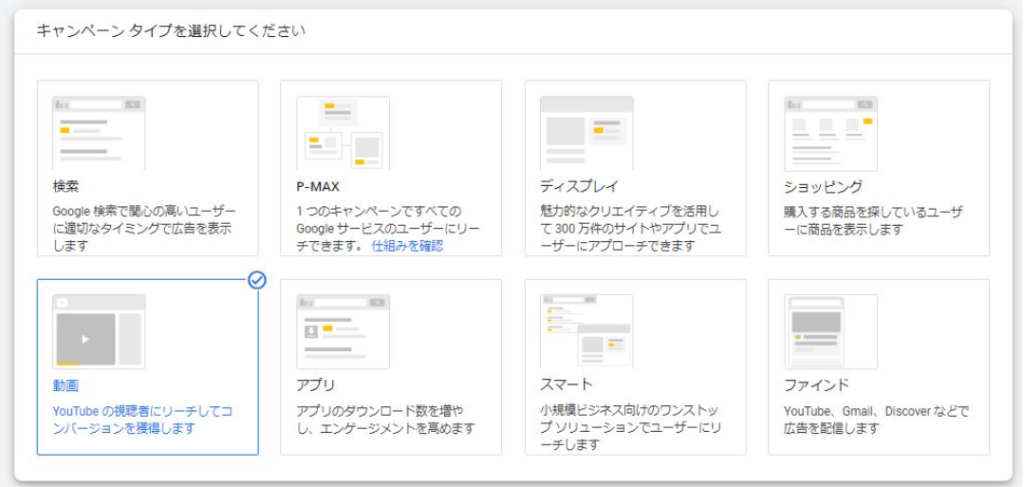Click the 小規模ビジネス向け description
Viewport: 1024px width, 487px height.
(x=630, y=428)
